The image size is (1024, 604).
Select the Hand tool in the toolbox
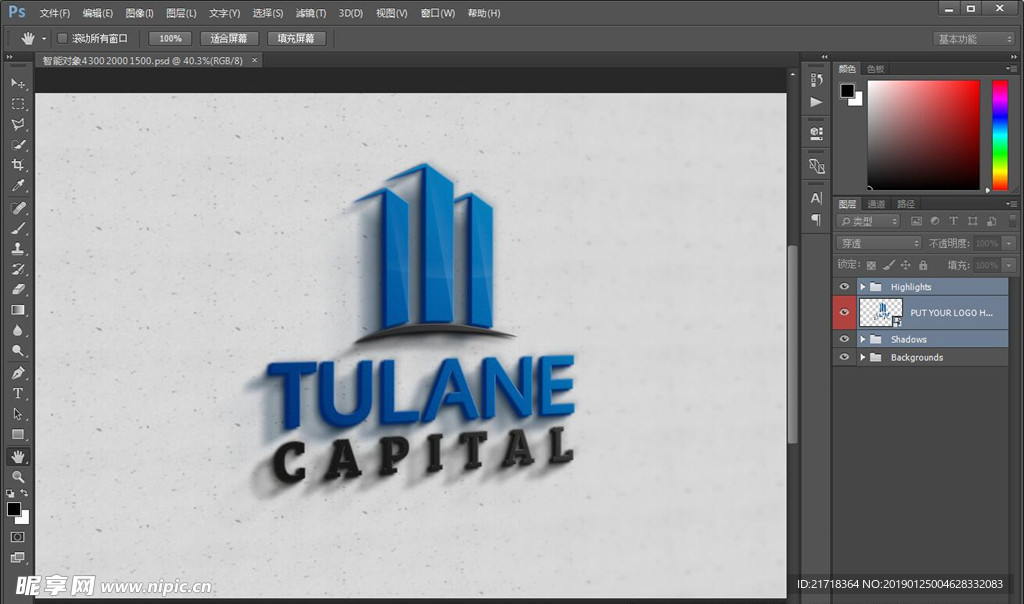pos(18,456)
